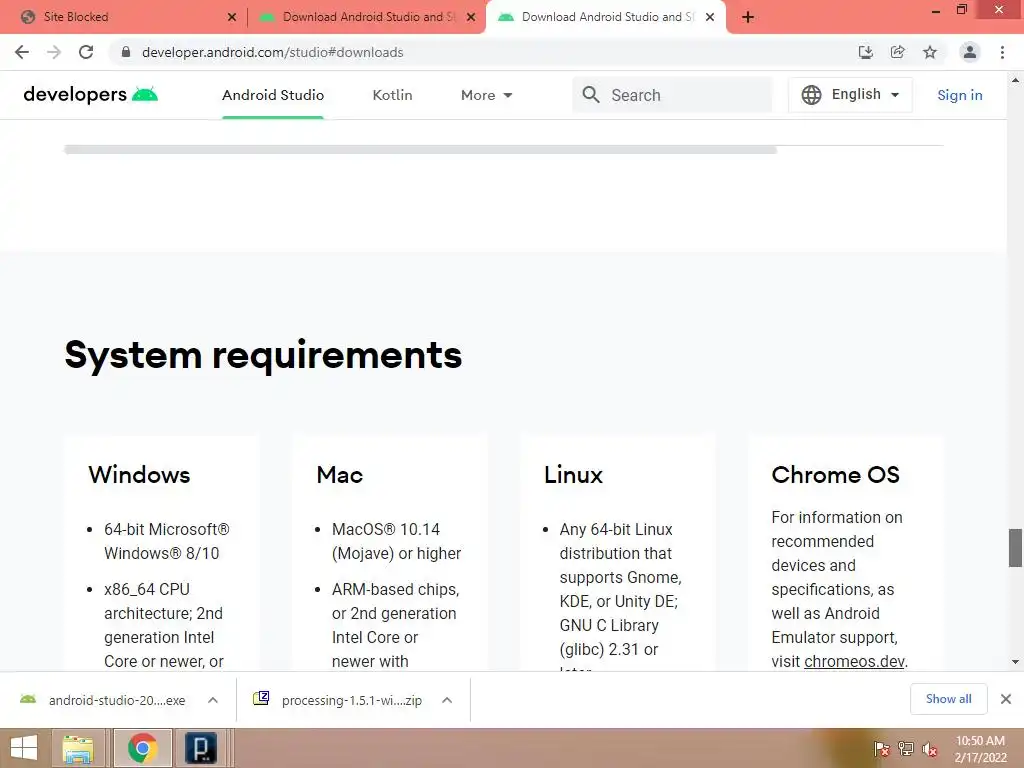Expand the More dropdown menu
This screenshot has height=768, width=1024.
point(487,95)
